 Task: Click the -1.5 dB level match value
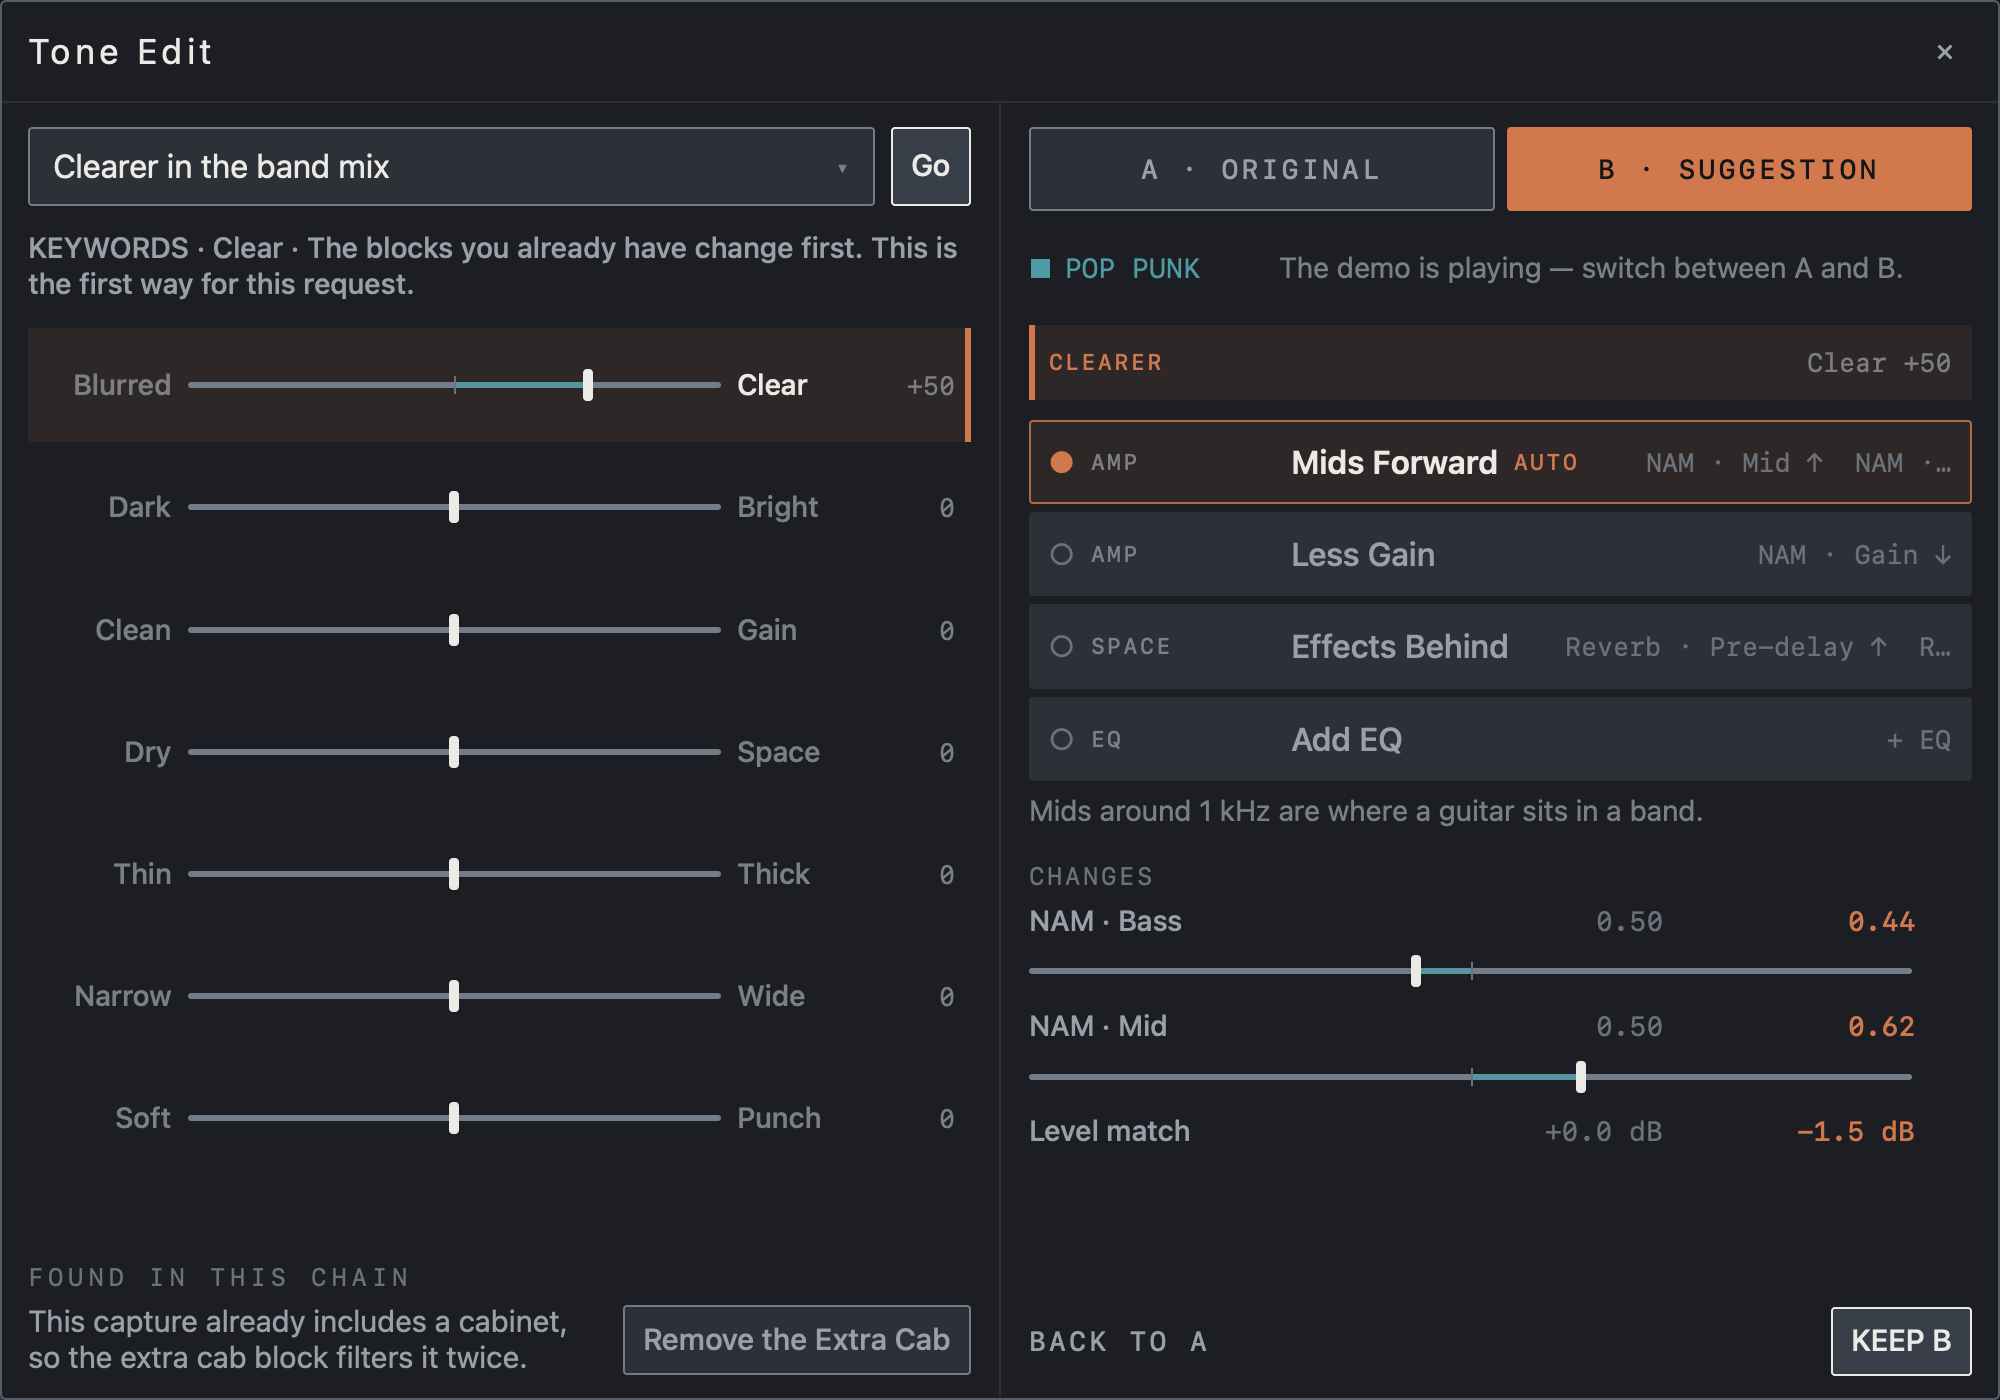tap(1855, 1131)
